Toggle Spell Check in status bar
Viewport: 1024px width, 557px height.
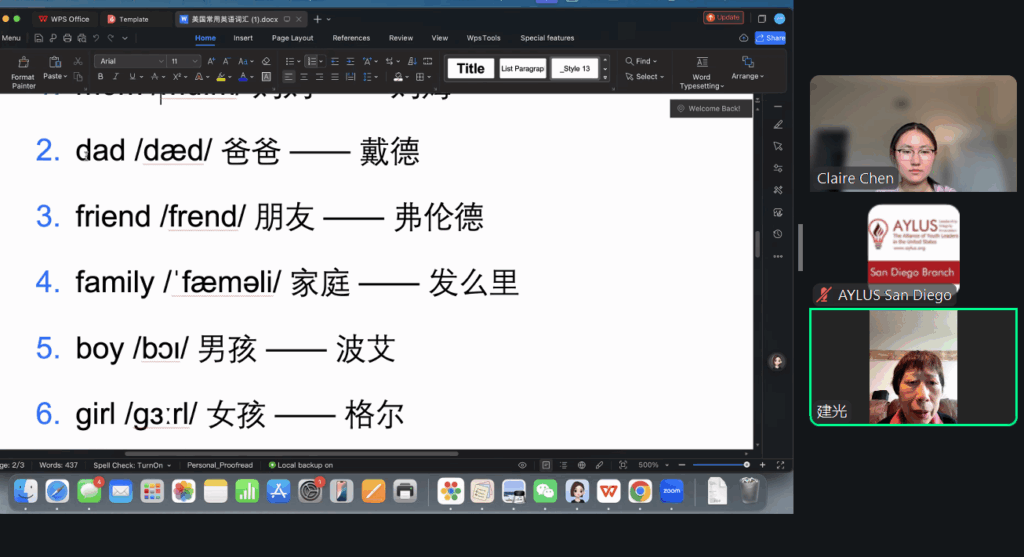point(132,465)
